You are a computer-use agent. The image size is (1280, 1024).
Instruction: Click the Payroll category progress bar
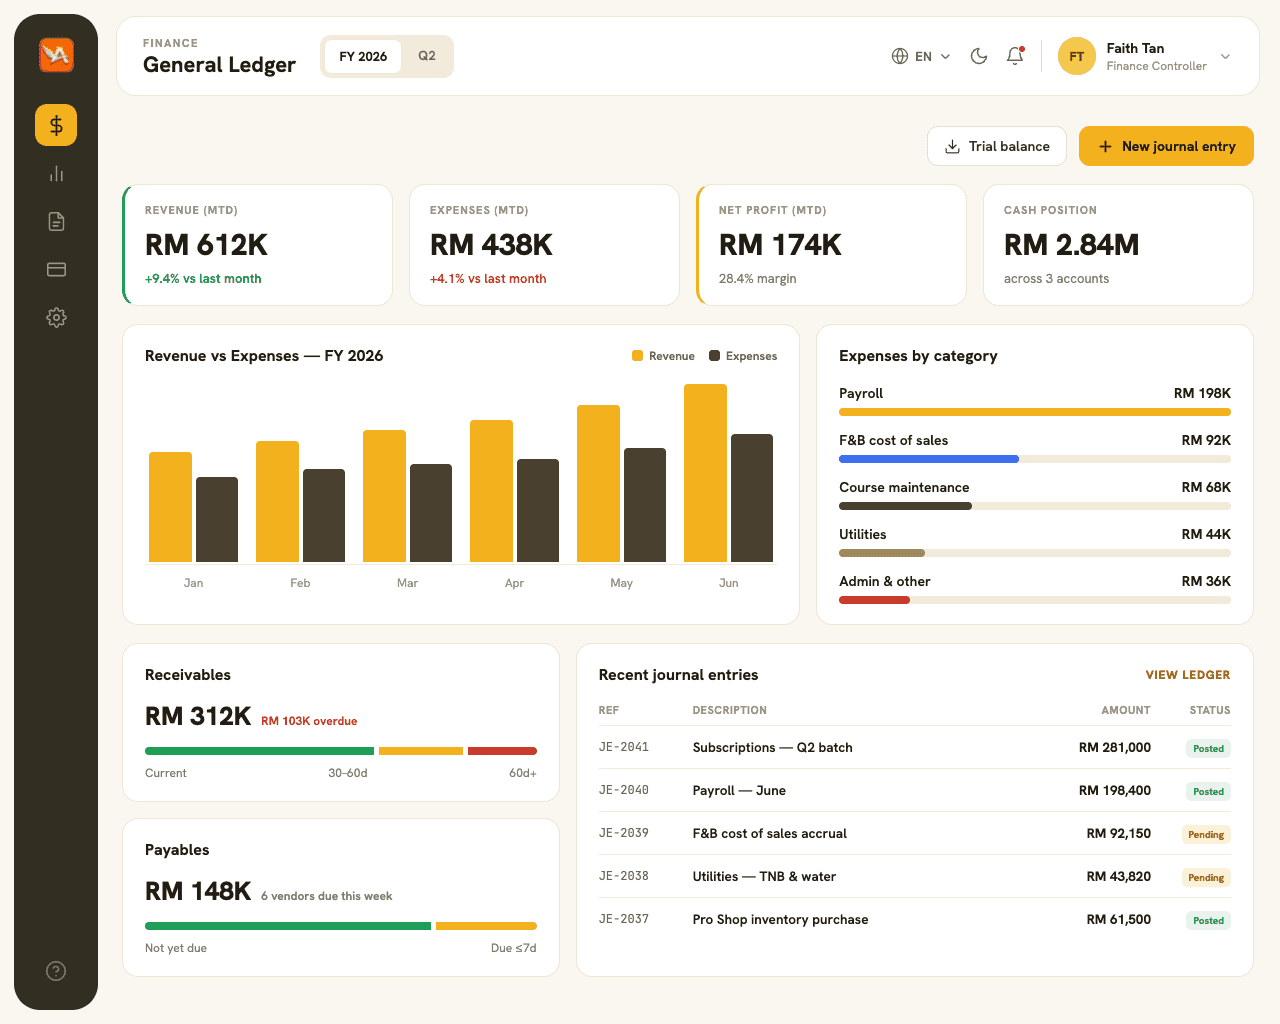point(1035,412)
